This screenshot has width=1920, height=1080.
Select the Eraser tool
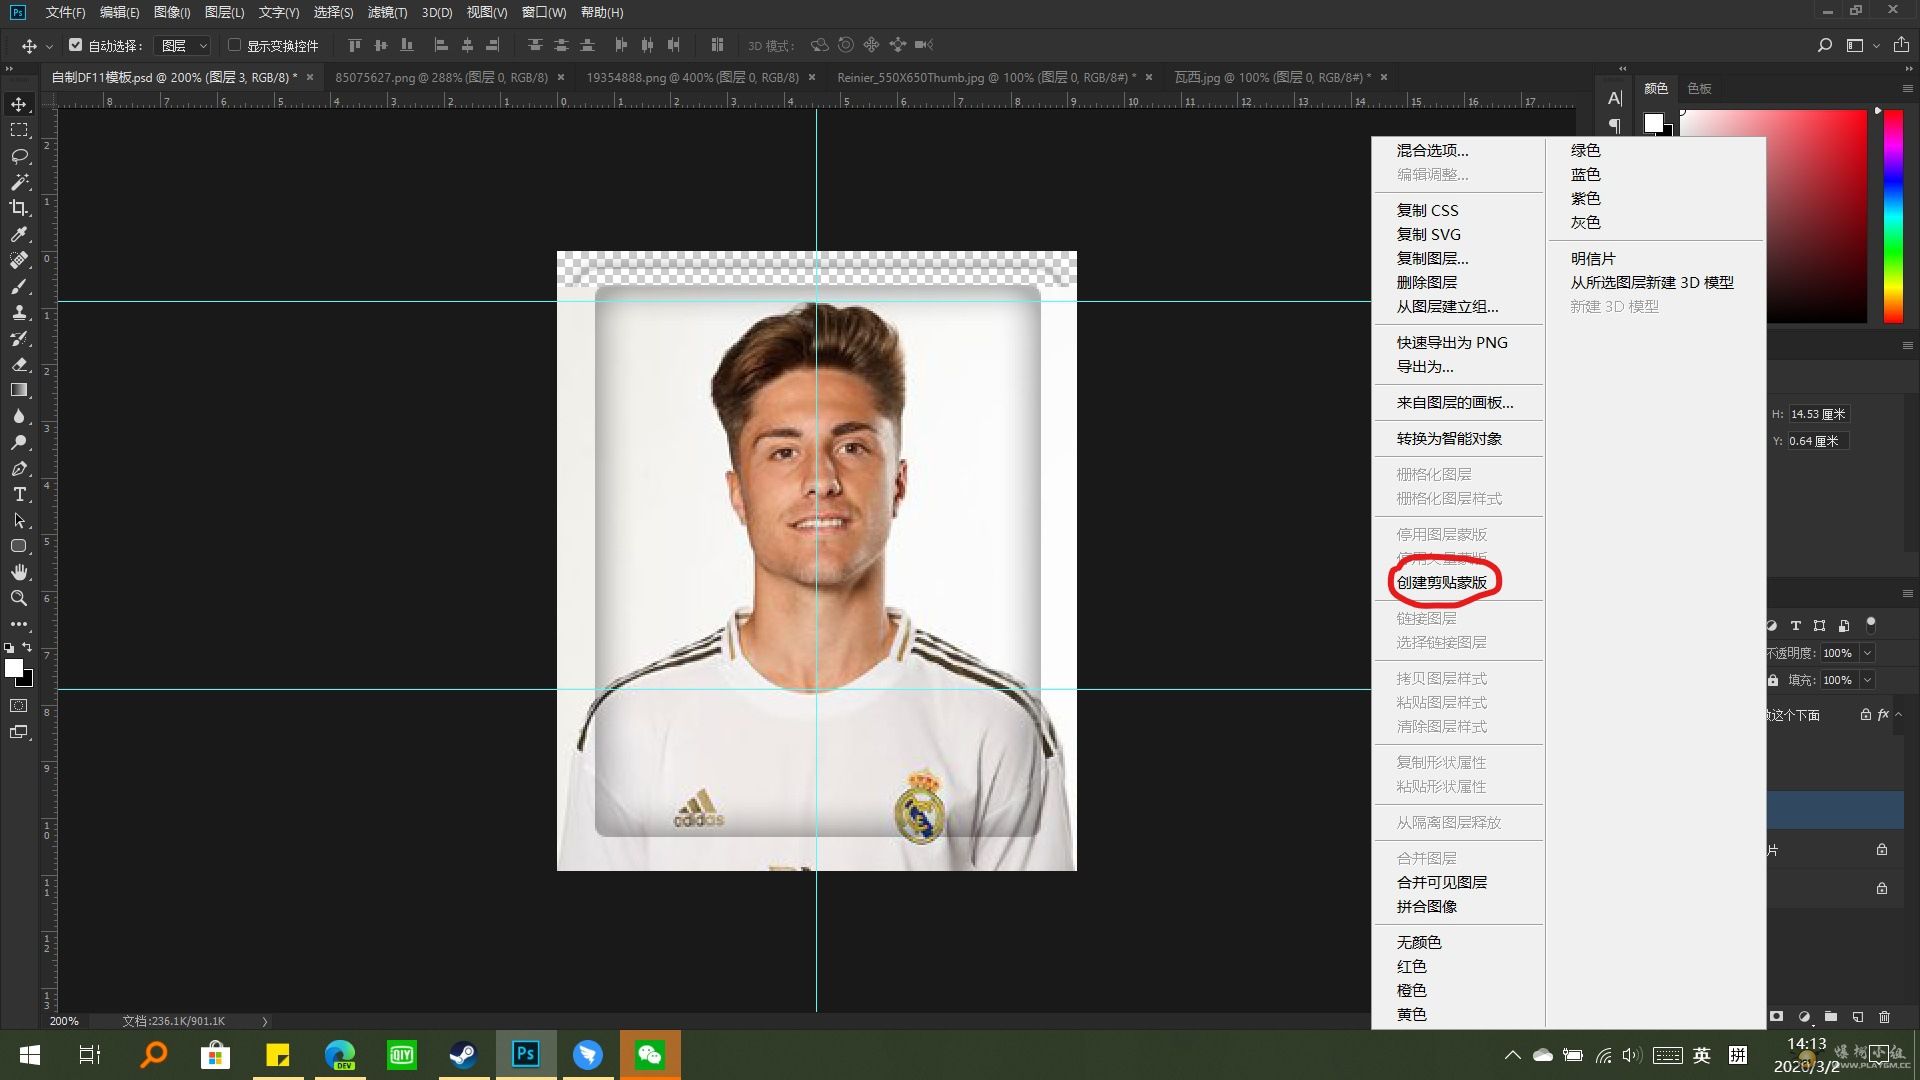point(19,364)
